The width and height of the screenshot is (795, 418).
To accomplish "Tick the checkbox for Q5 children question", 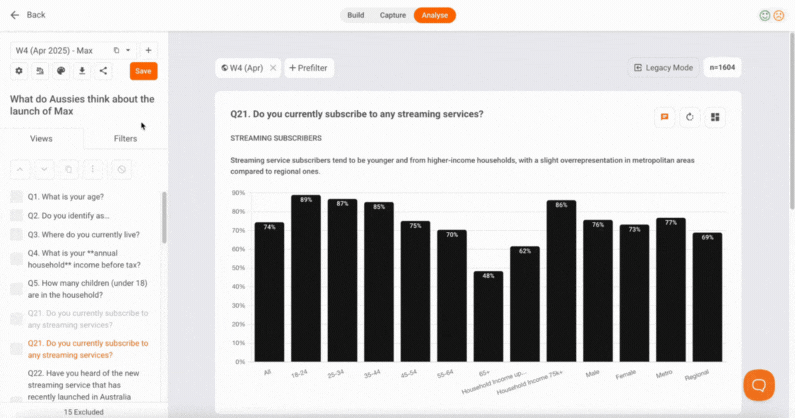I will tap(17, 288).
